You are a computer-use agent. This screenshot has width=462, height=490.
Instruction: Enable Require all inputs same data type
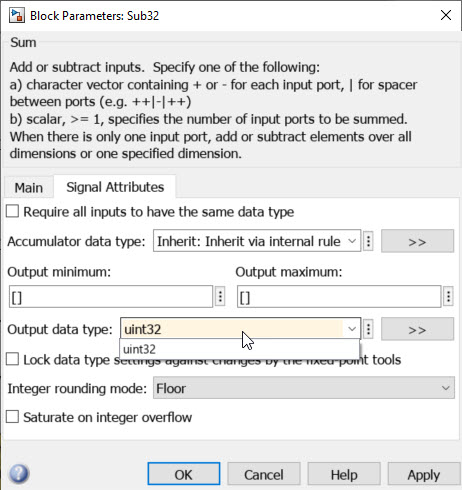[x=12, y=211]
